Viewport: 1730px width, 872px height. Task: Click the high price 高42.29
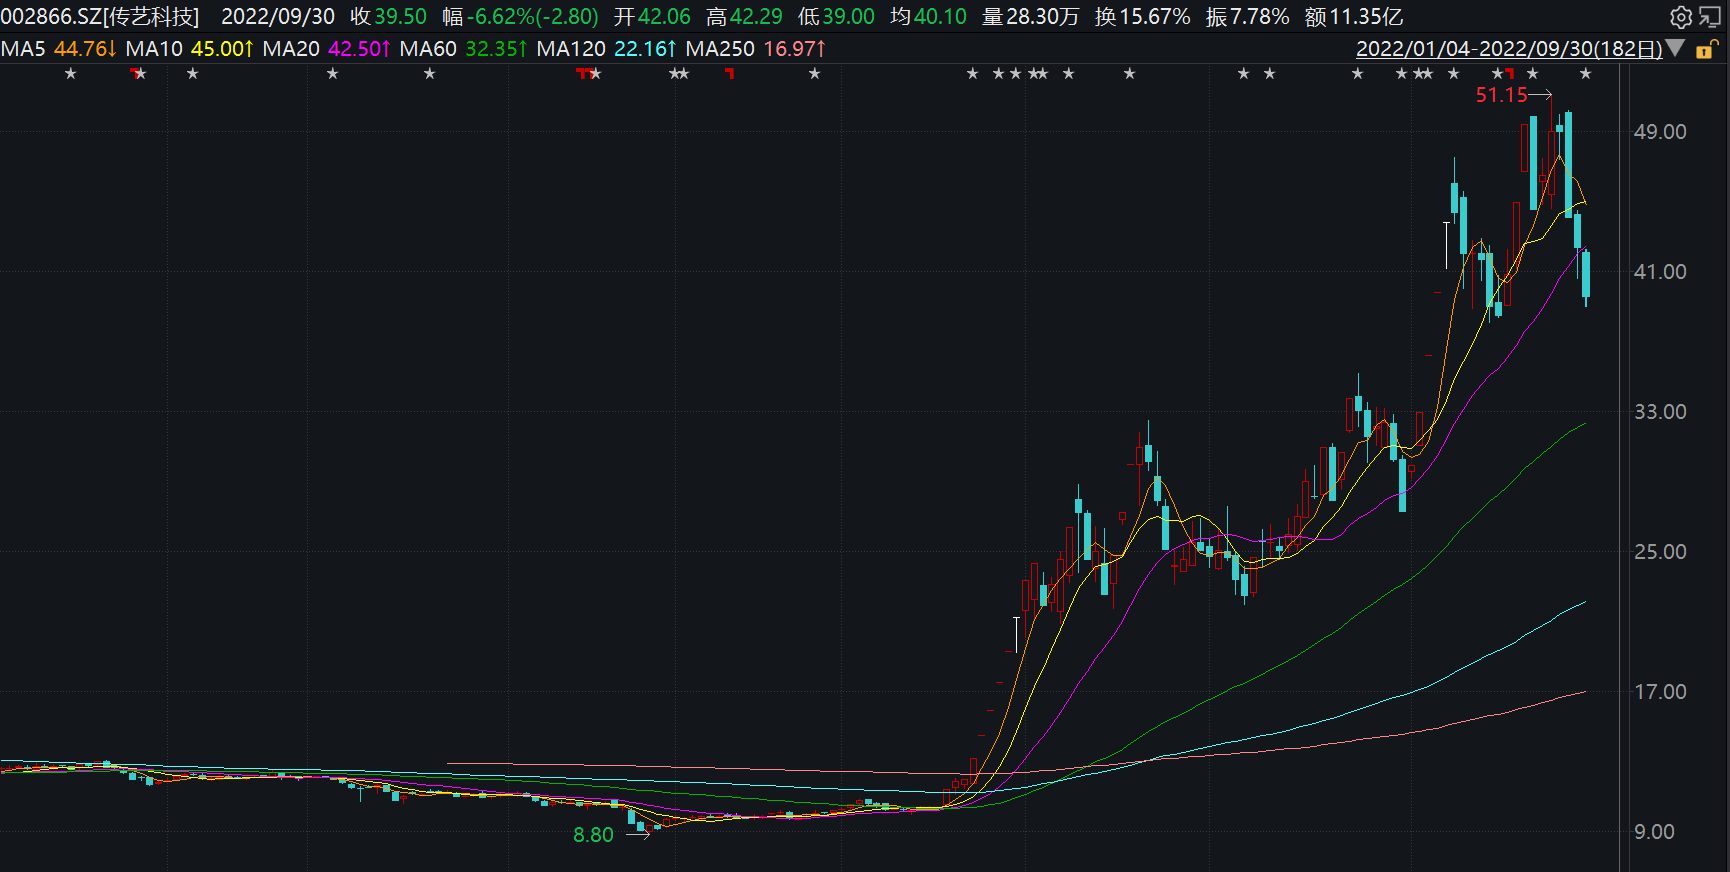pos(744,17)
